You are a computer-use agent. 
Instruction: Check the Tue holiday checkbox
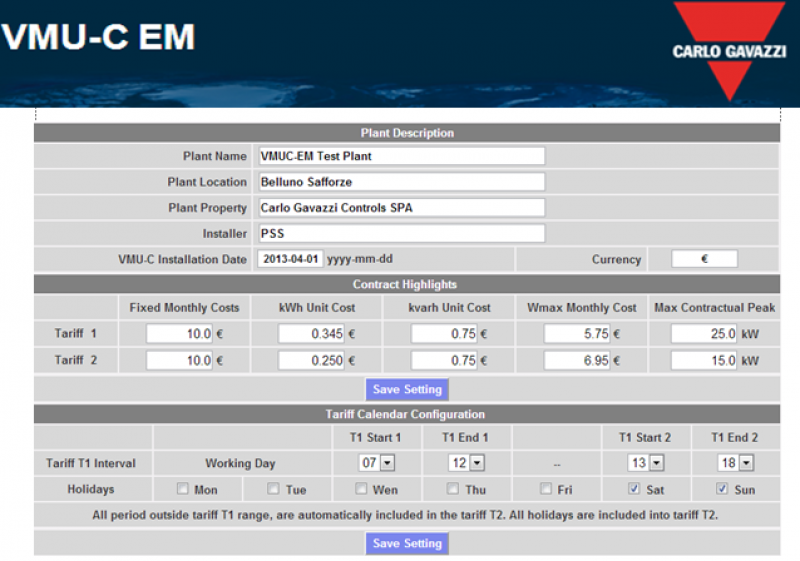click(x=273, y=489)
